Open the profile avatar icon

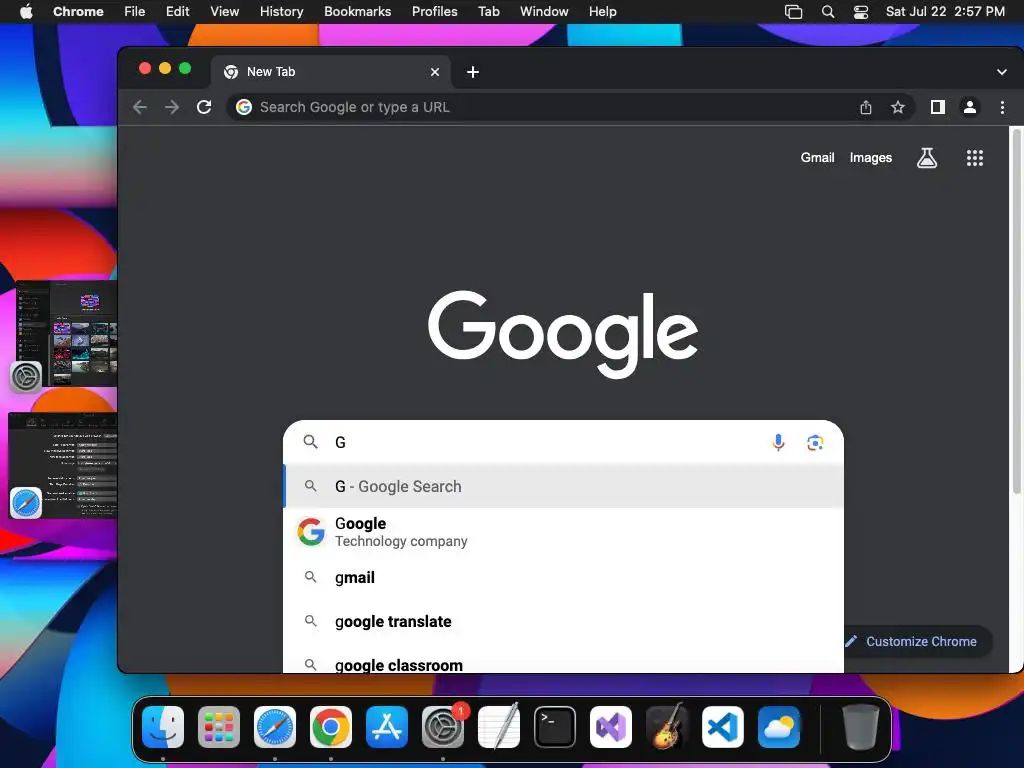tap(970, 107)
